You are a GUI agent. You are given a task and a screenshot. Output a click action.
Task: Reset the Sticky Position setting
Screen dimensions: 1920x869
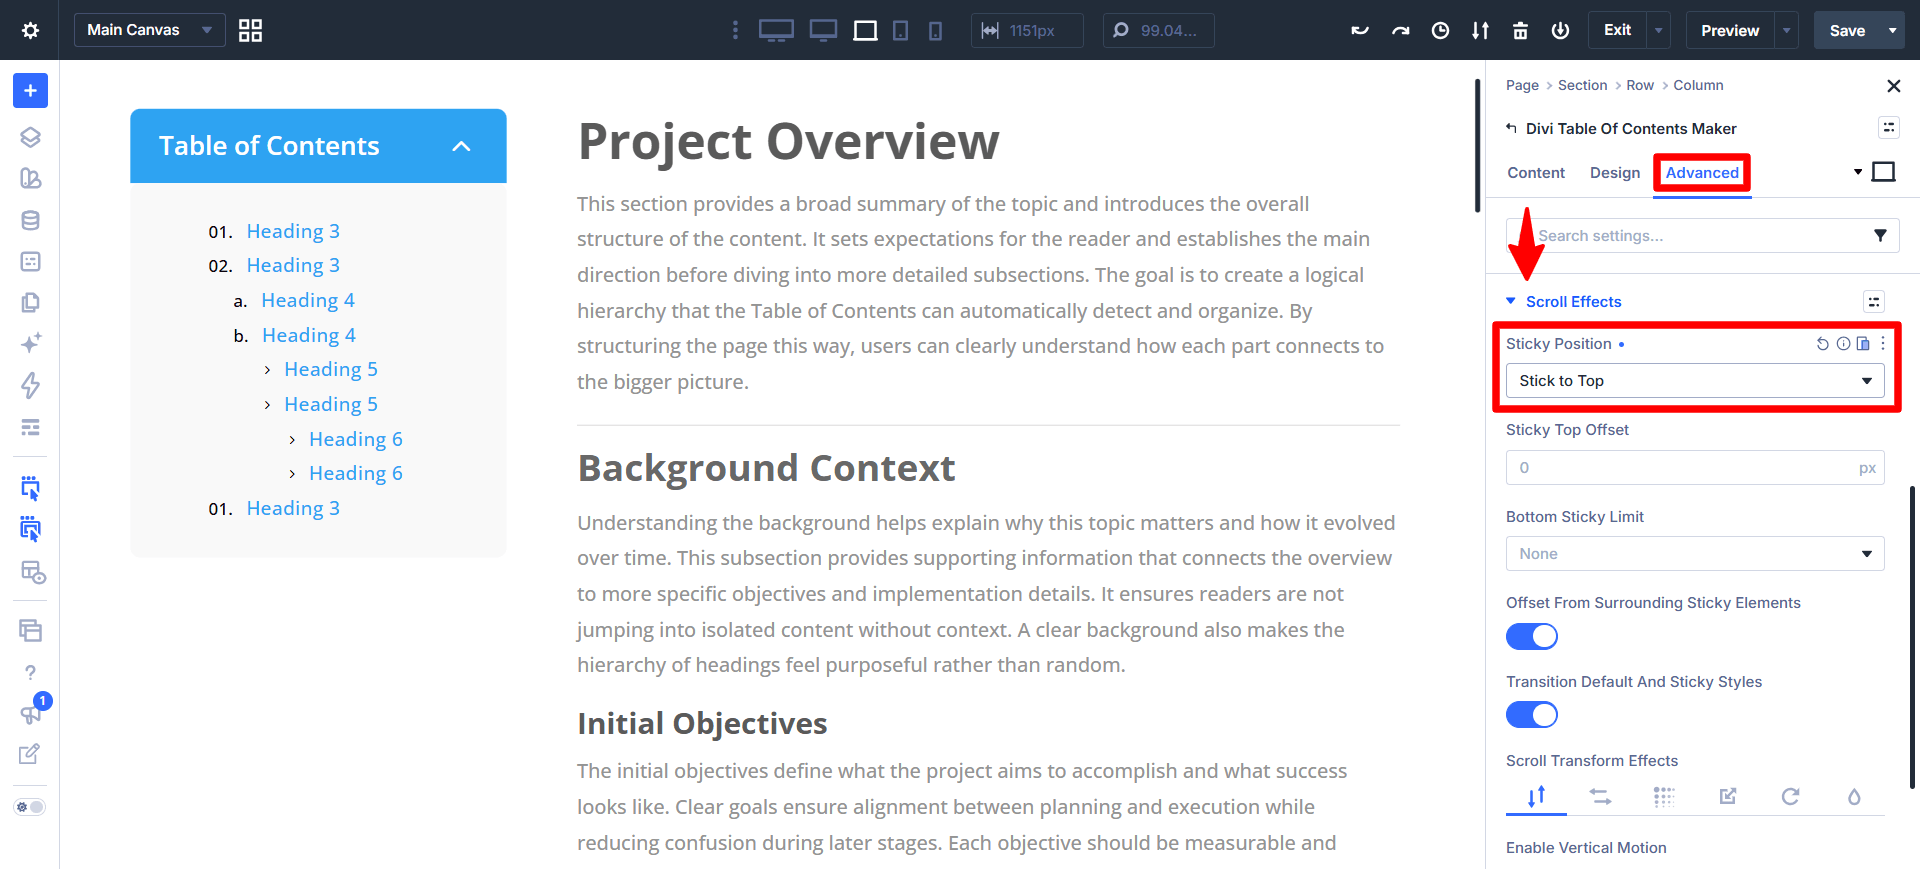click(x=1823, y=344)
